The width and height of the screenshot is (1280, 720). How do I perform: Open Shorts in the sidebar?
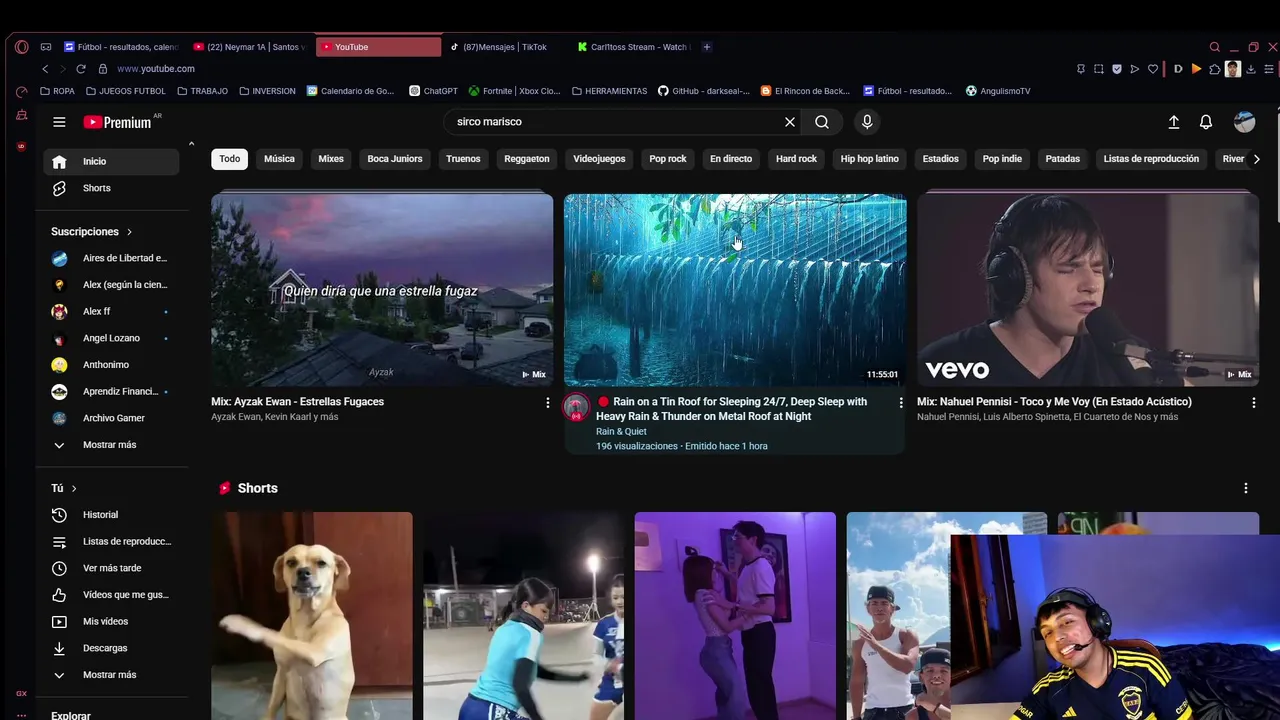[111, 188]
